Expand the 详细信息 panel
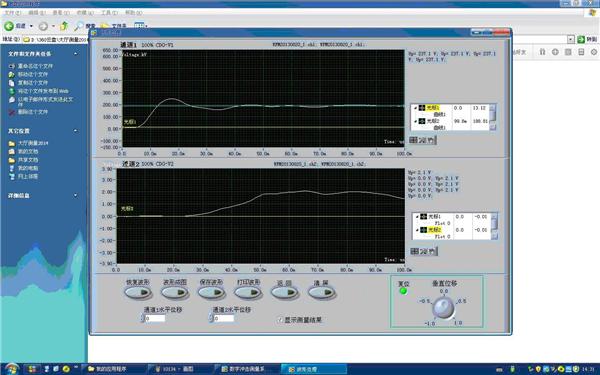This screenshot has width=600, height=375. click(x=75, y=196)
